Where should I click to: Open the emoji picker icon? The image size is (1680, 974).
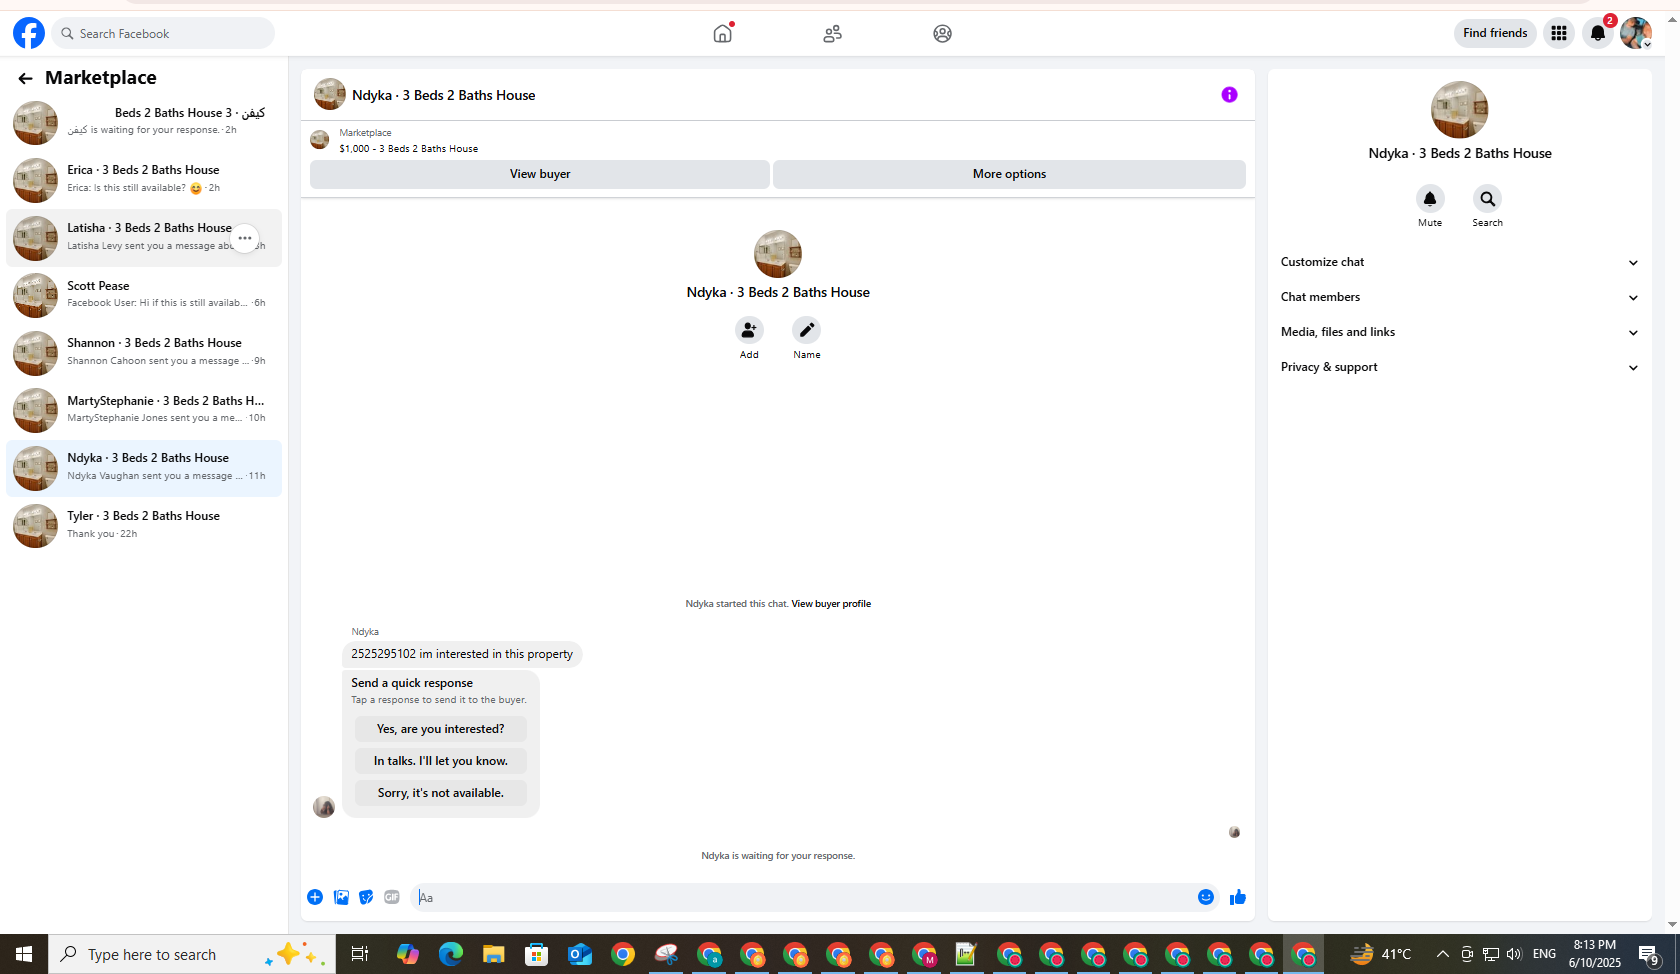coord(1206,897)
